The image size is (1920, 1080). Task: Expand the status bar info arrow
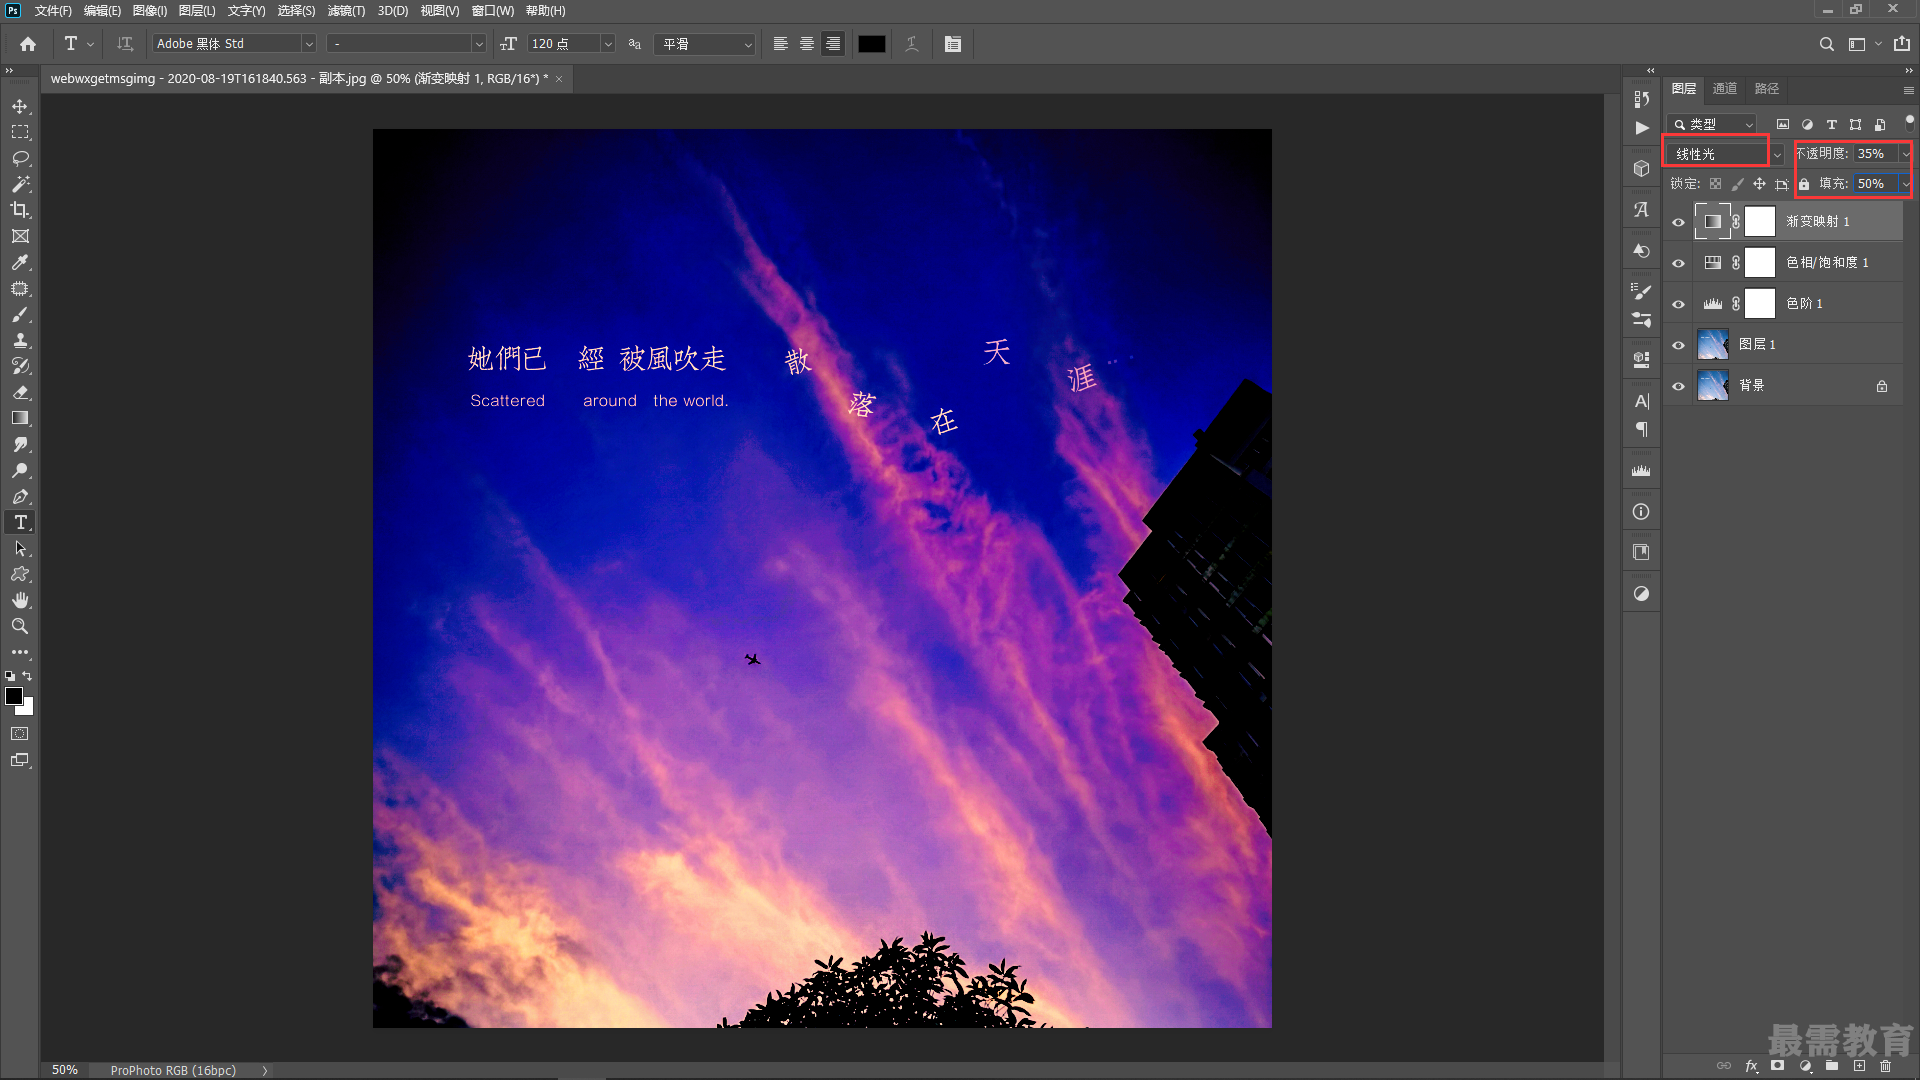click(x=265, y=1070)
